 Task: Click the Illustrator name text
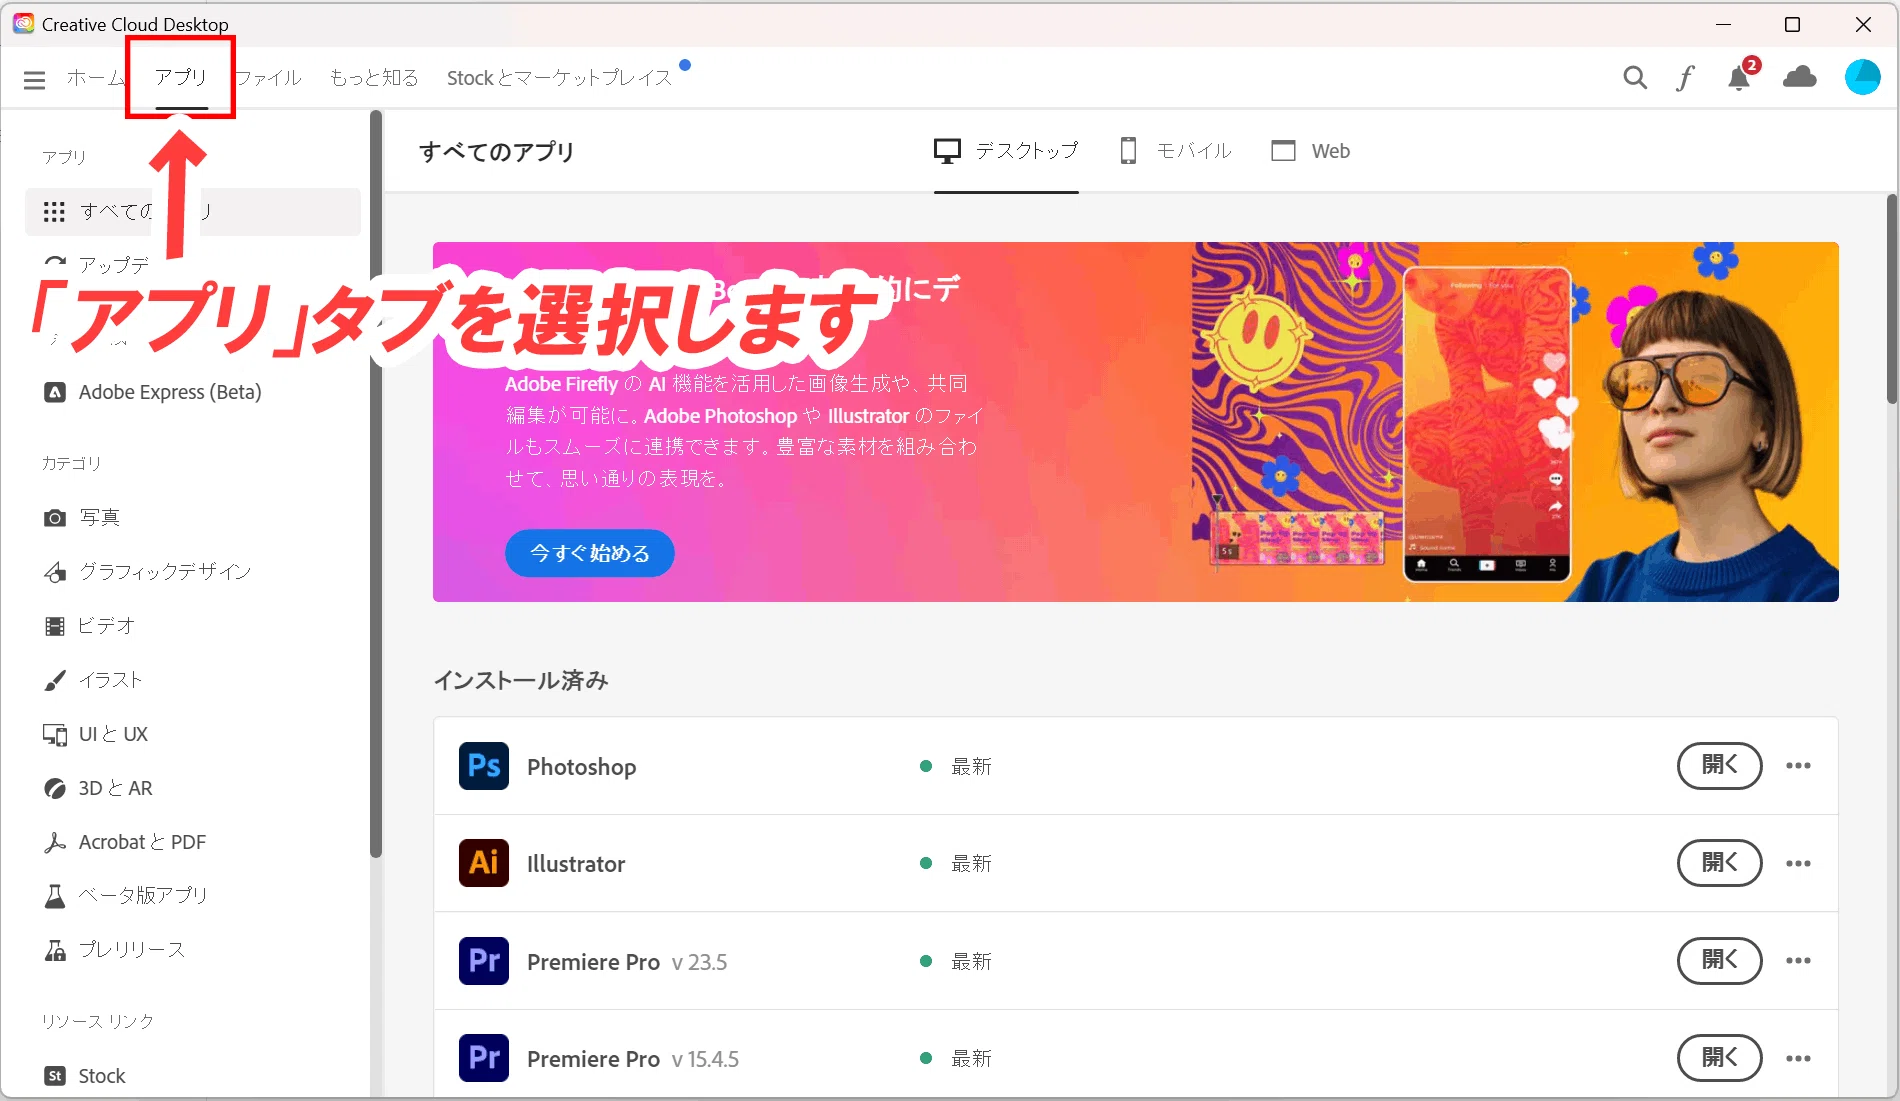coord(576,864)
